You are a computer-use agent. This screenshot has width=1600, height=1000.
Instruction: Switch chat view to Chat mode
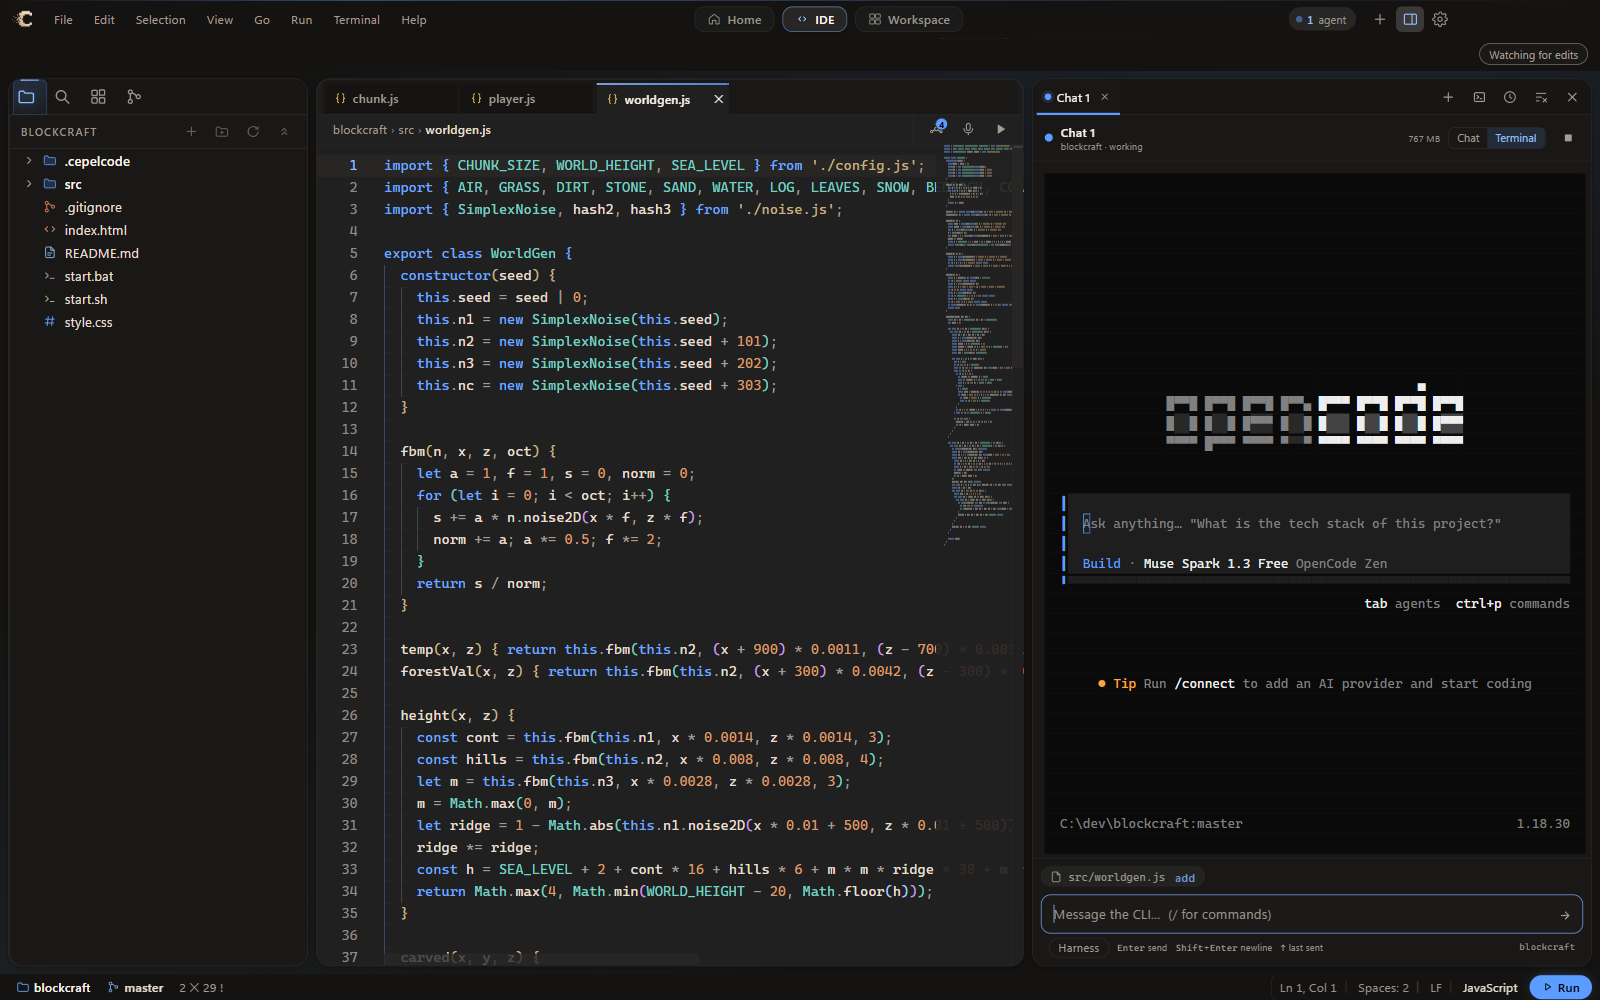pos(1468,138)
